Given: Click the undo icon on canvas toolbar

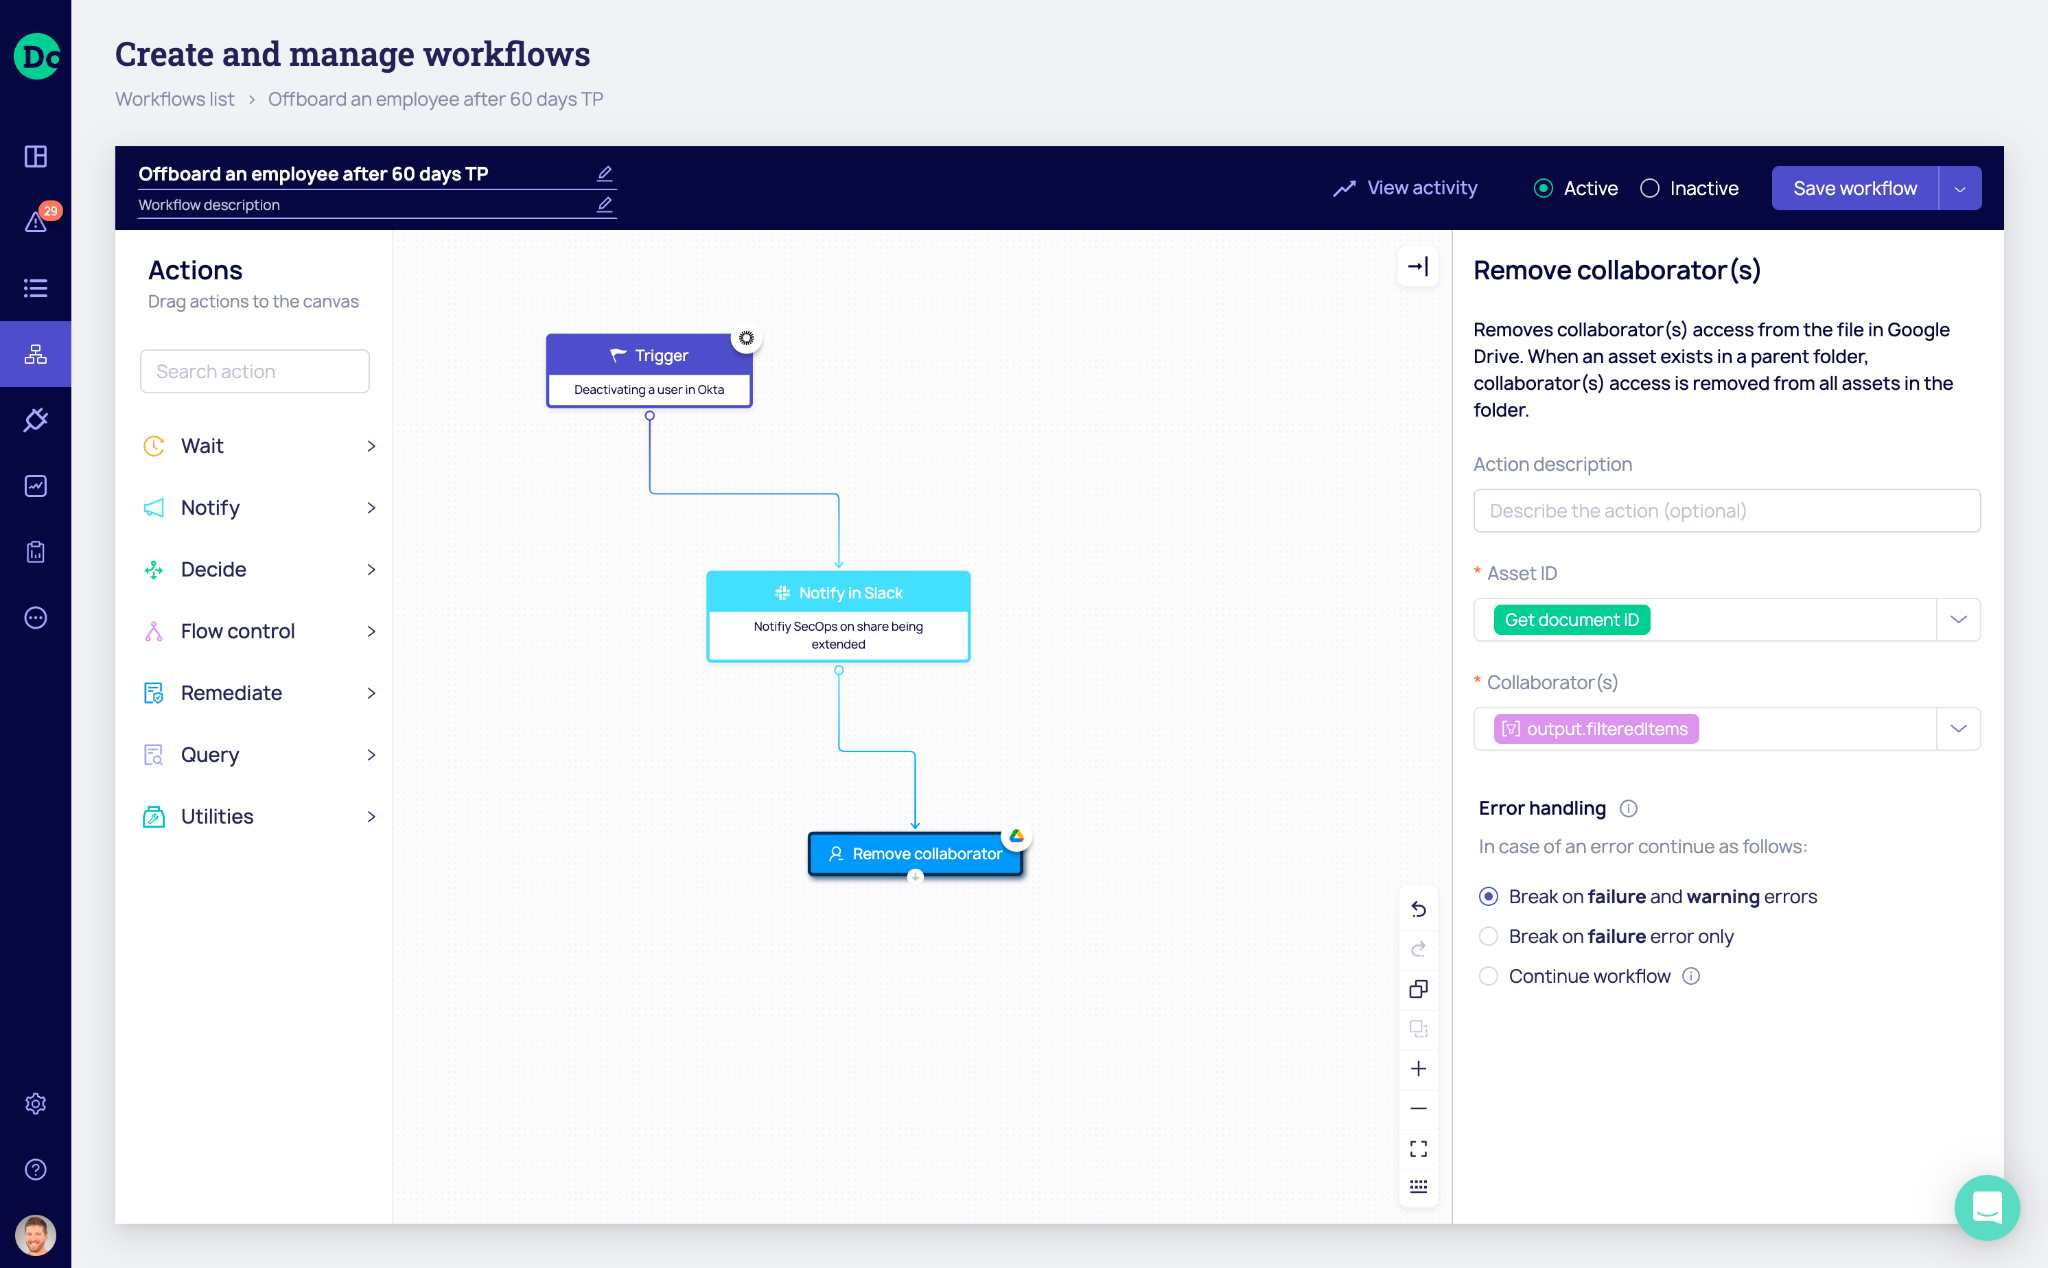Looking at the screenshot, I should point(1418,909).
